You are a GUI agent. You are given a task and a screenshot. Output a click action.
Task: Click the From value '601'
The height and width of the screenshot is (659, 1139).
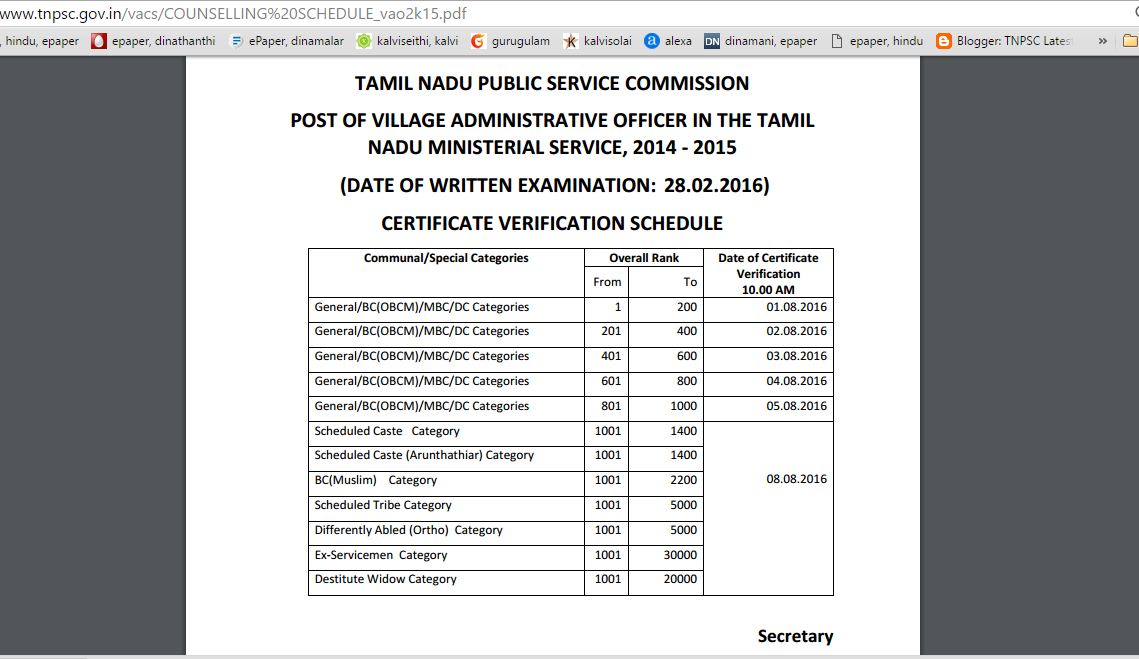tap(611, 381)
